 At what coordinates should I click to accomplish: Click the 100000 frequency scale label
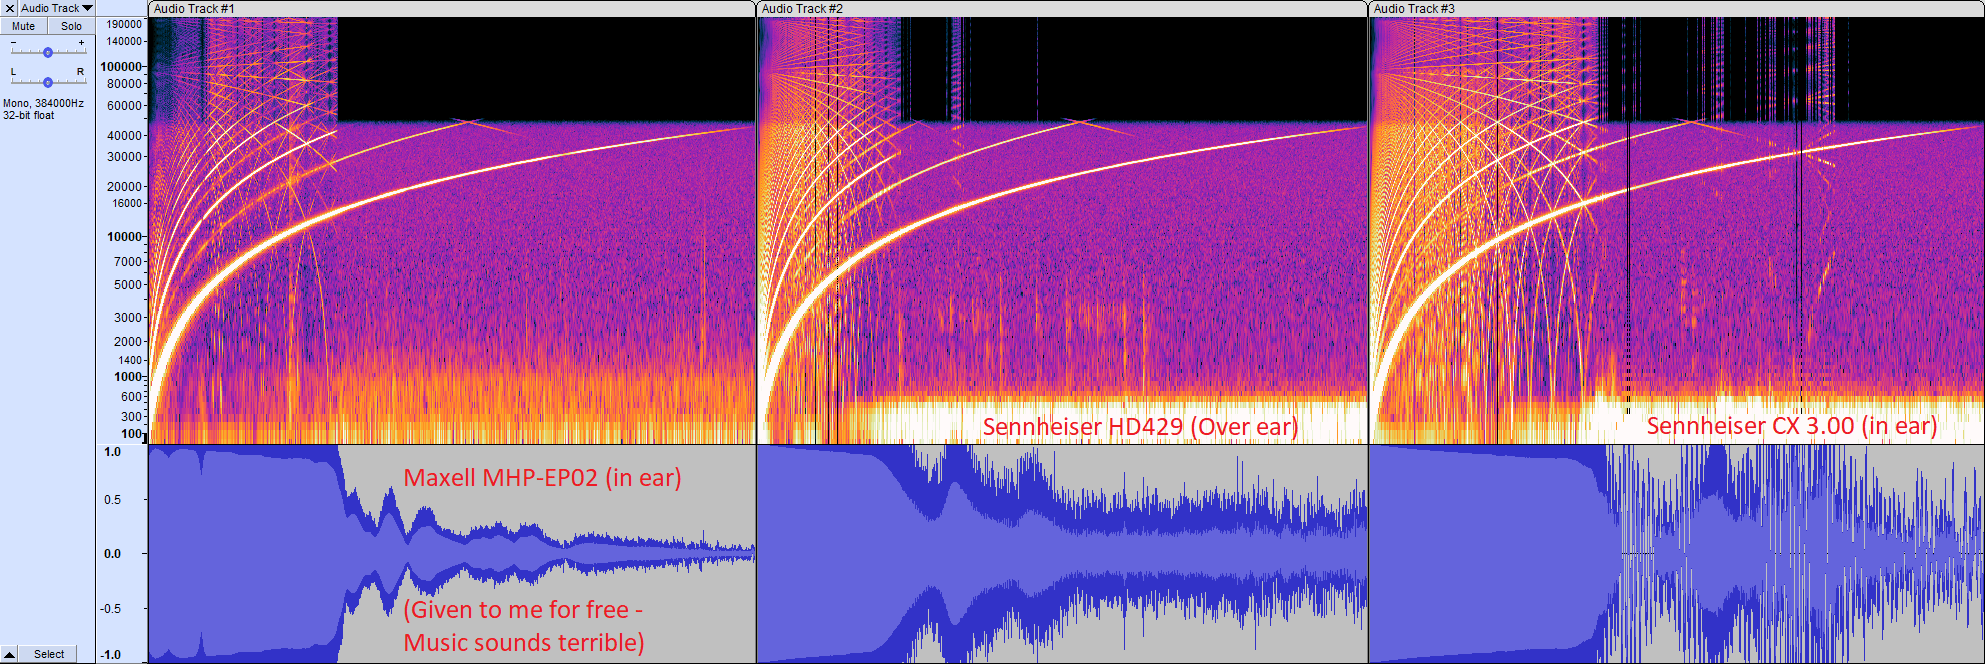(122, 67)
